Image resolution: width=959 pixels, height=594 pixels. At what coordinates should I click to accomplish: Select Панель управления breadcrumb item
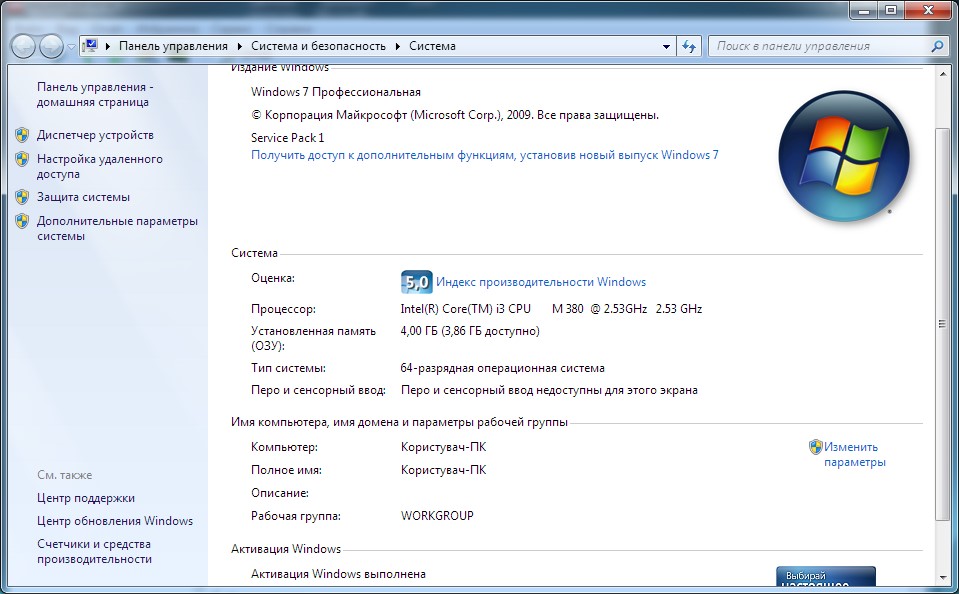173,46
